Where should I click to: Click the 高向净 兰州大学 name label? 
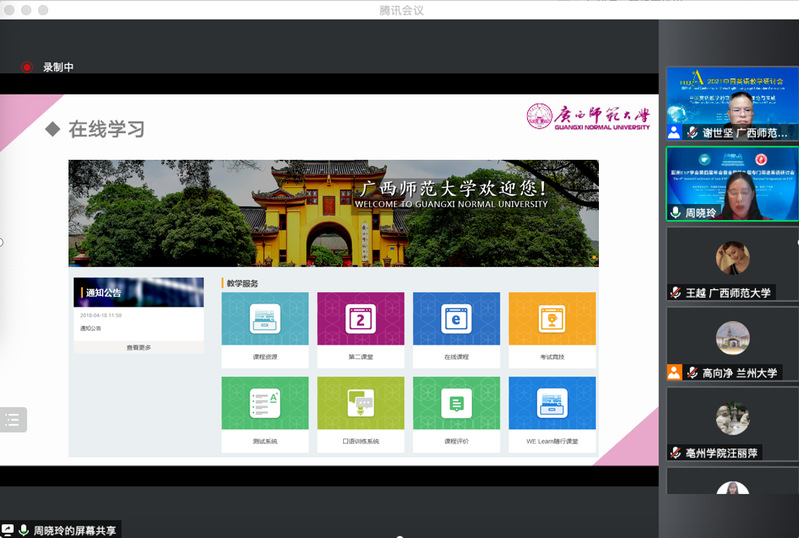point(740,373)
